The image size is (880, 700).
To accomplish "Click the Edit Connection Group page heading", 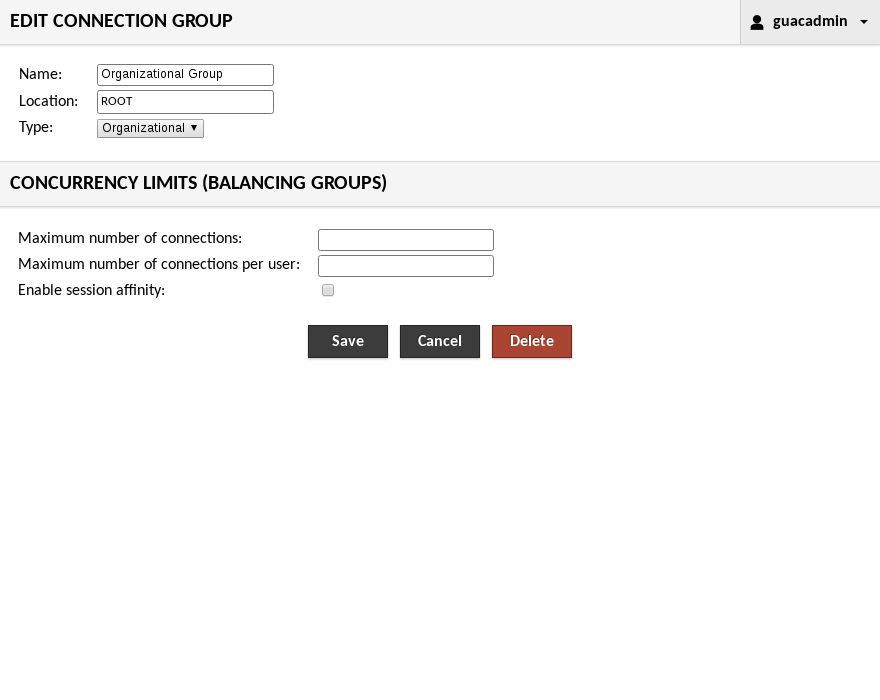I will coord(121,21).
